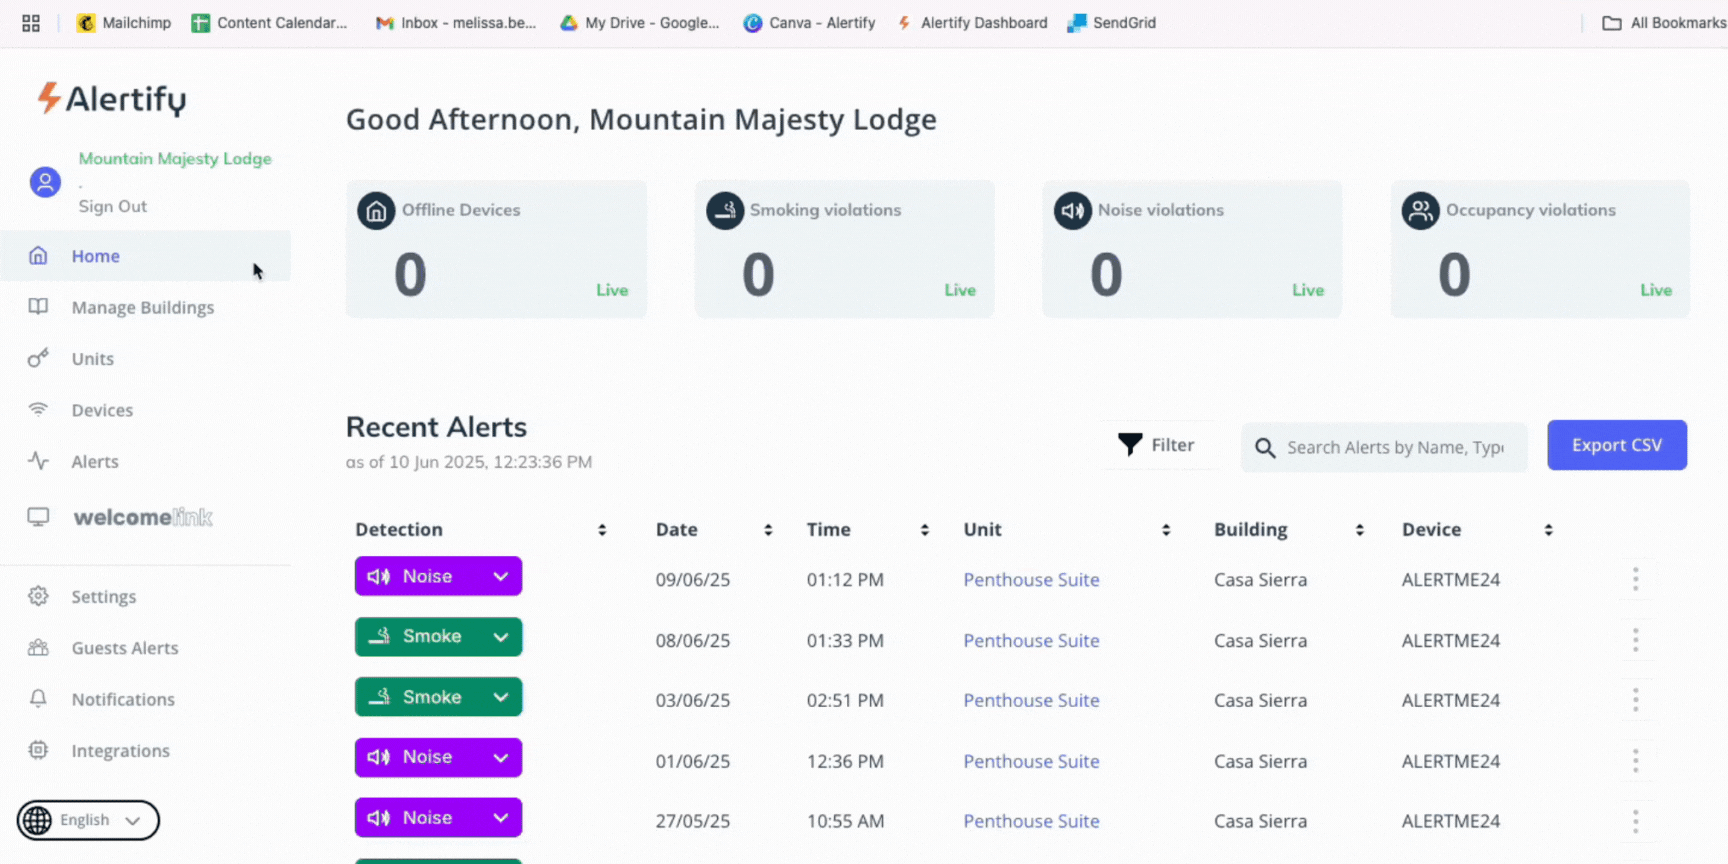Viewport: 1728px width, 864px height.
Task: Open the Filter funnel icon
Action: pos(1130,445)
